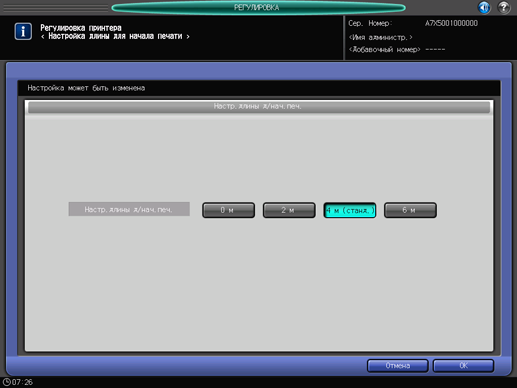The height and width of the screenshot is (388, 517).
Task: Click the Имя администр. field label
Action: click(x=380, y=37)
